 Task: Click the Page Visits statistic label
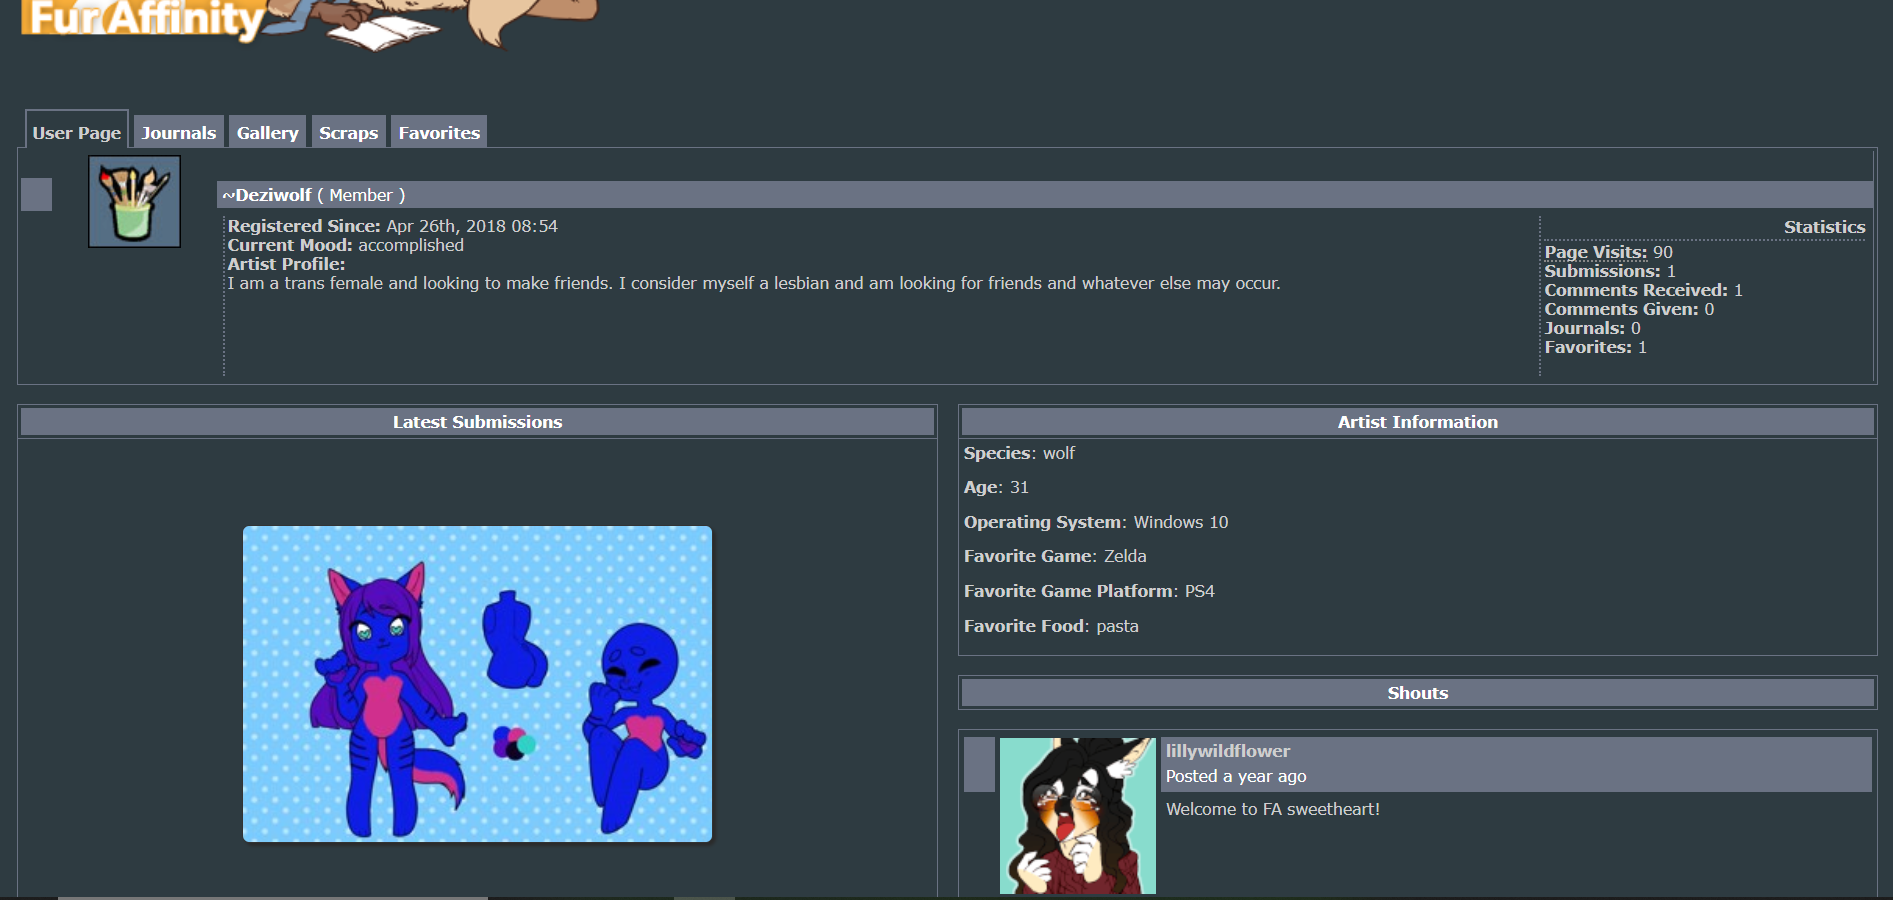coord(1595,252)
